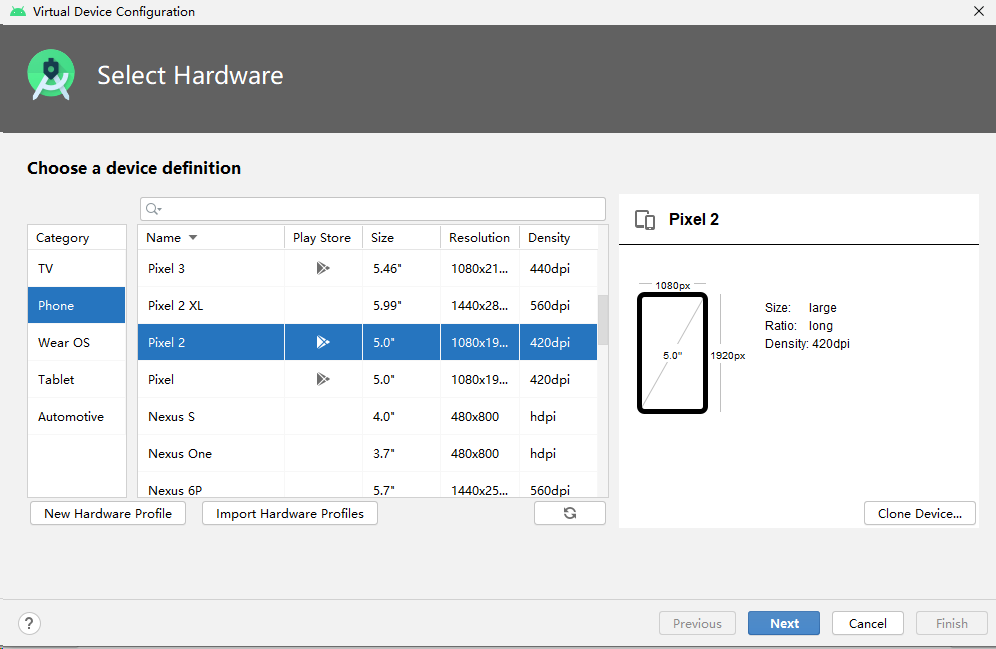Select the Nexus One device row
Image resolution: width=996 pixels, height=649 pixels.
click(367, 453)
